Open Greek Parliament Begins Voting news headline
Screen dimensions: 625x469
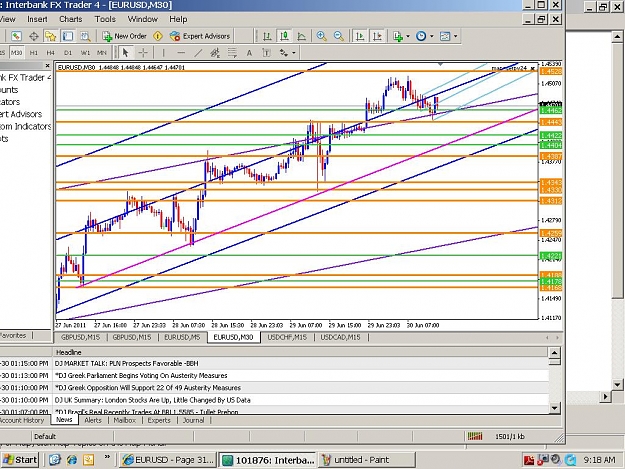click(x=141, y=375)
